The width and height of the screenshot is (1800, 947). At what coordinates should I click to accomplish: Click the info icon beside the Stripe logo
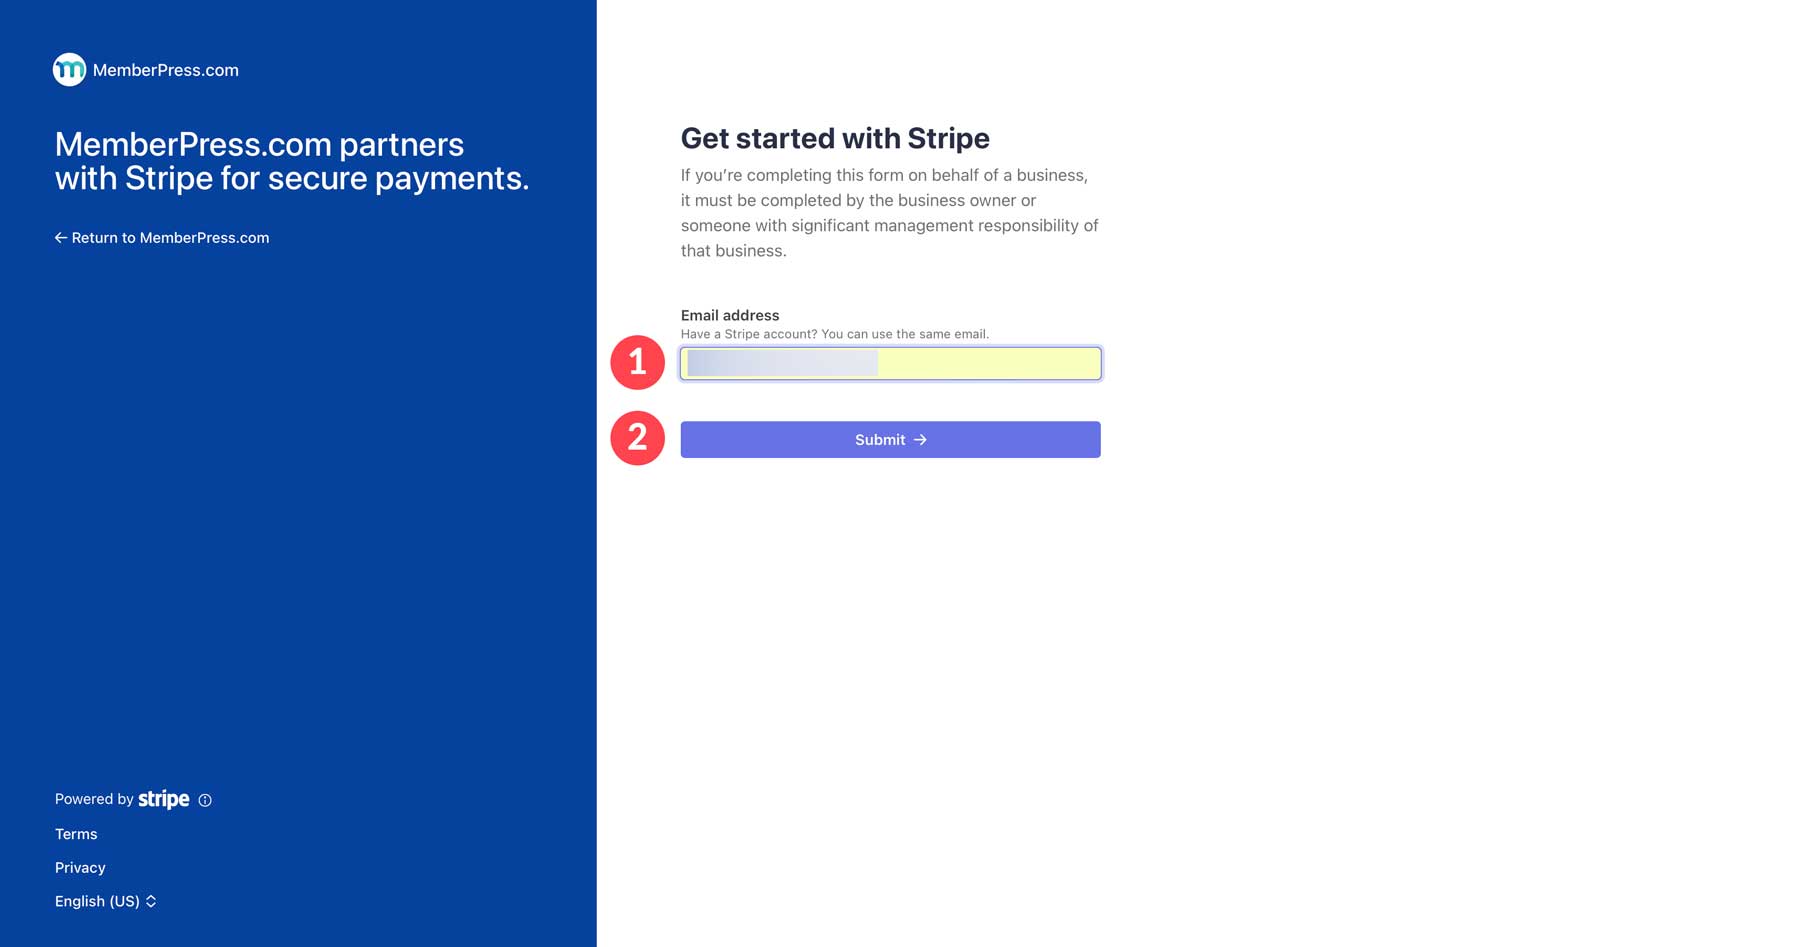click(x=205, y=800)
